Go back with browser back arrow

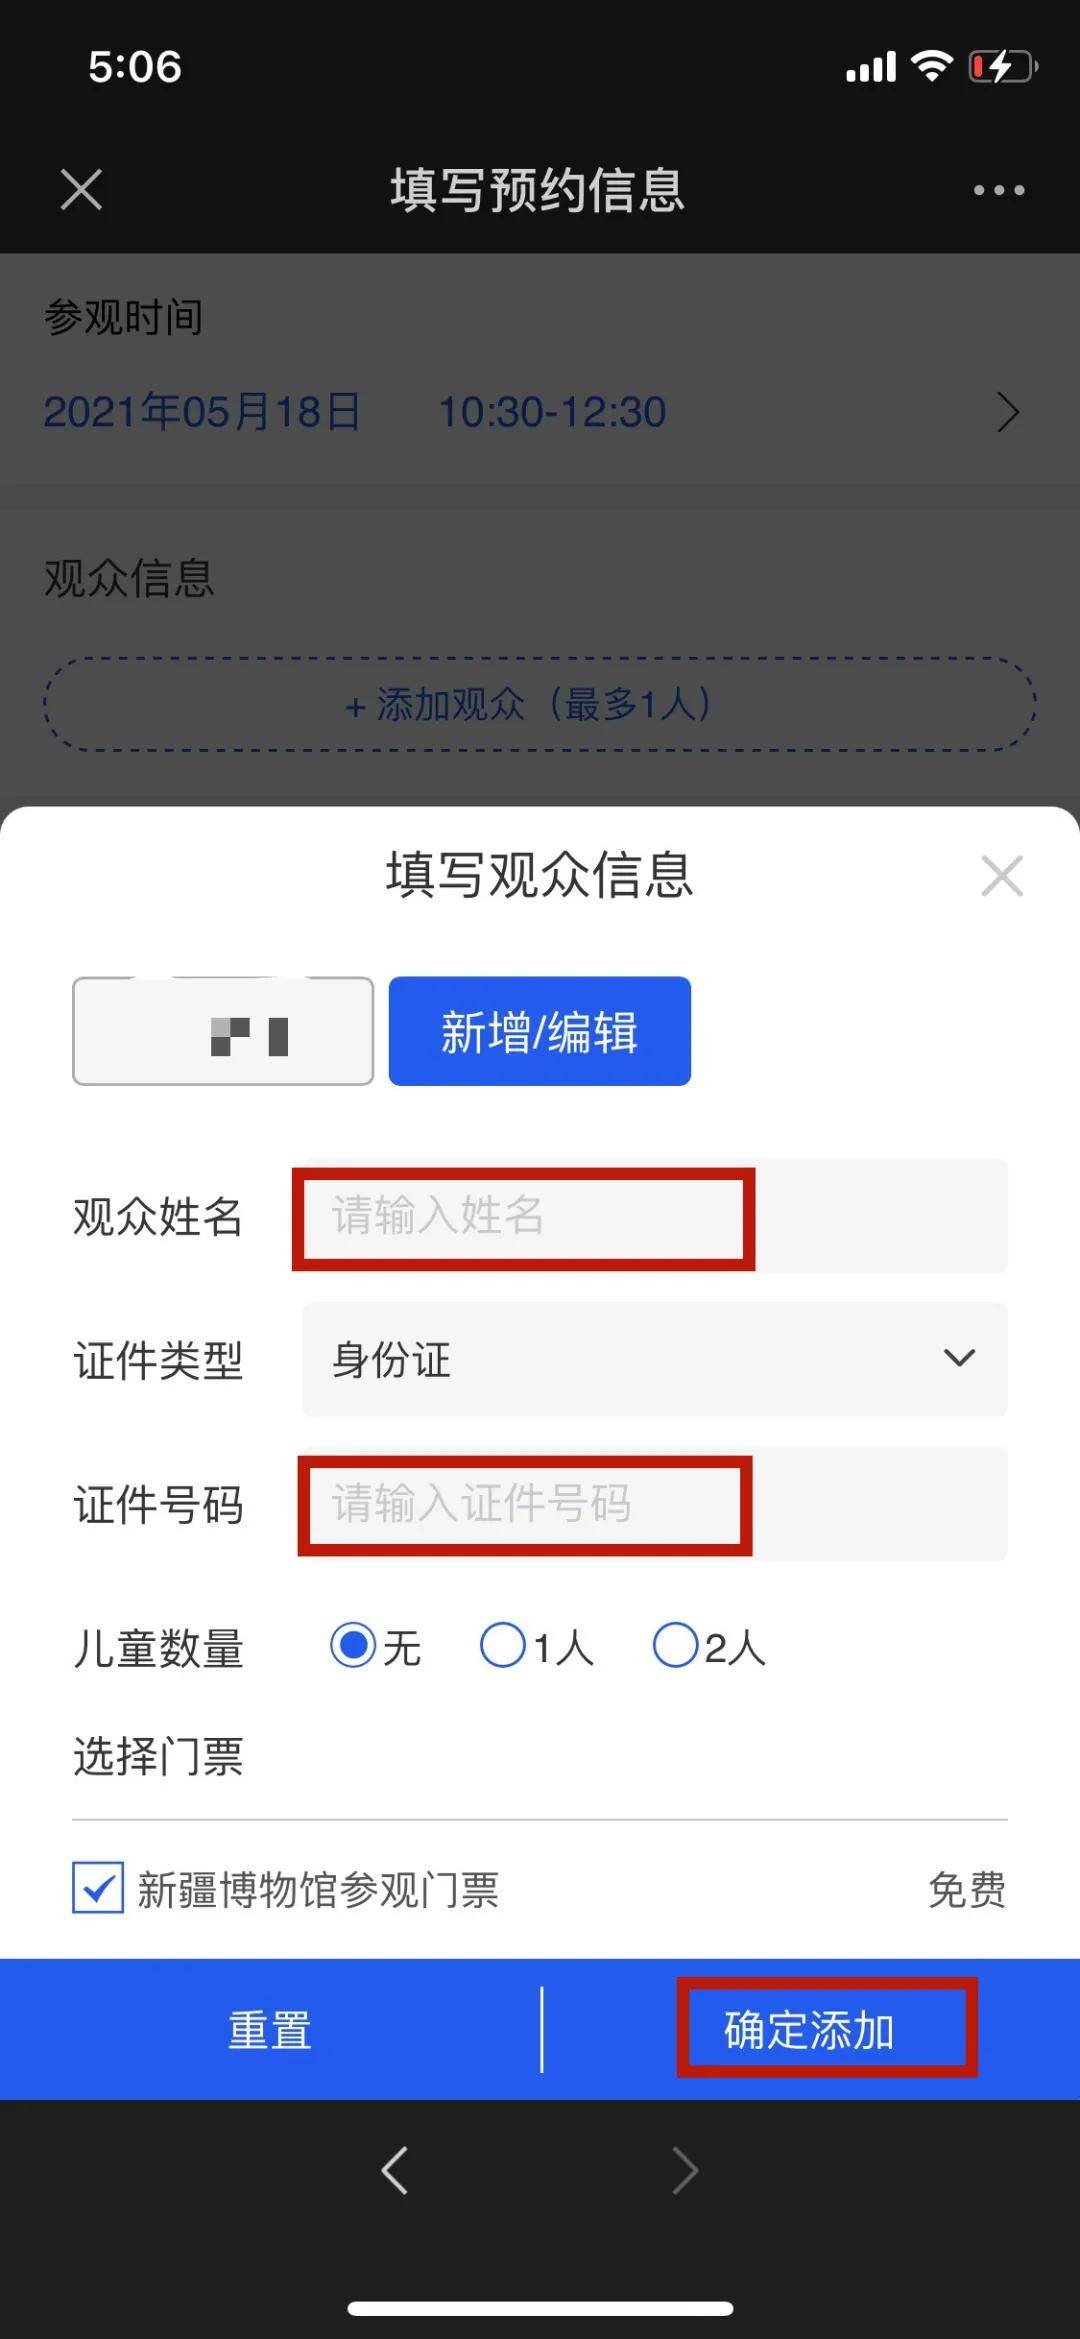pyautogui.click(x=395, y=2171)
